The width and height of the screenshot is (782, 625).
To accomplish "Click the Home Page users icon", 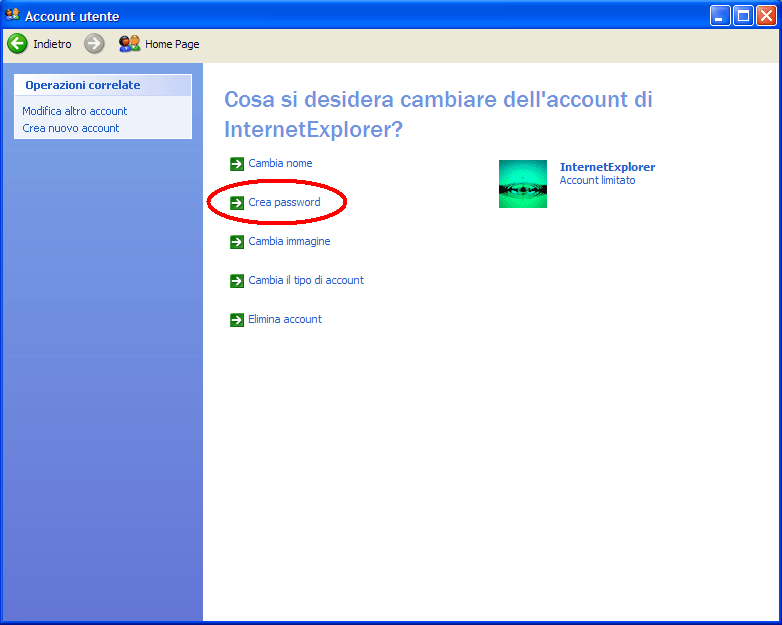I will pyautogui.click(x=129, y=44).
